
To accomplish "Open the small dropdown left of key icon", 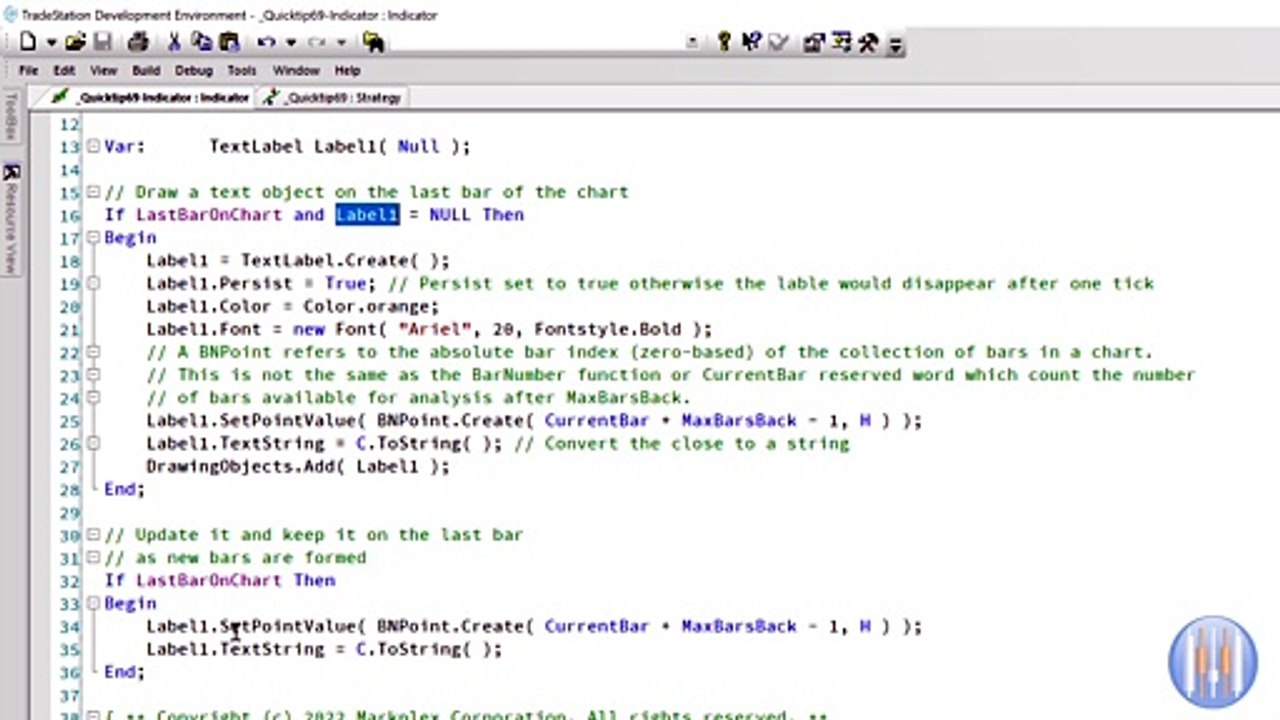I will [x=692, y=43].
